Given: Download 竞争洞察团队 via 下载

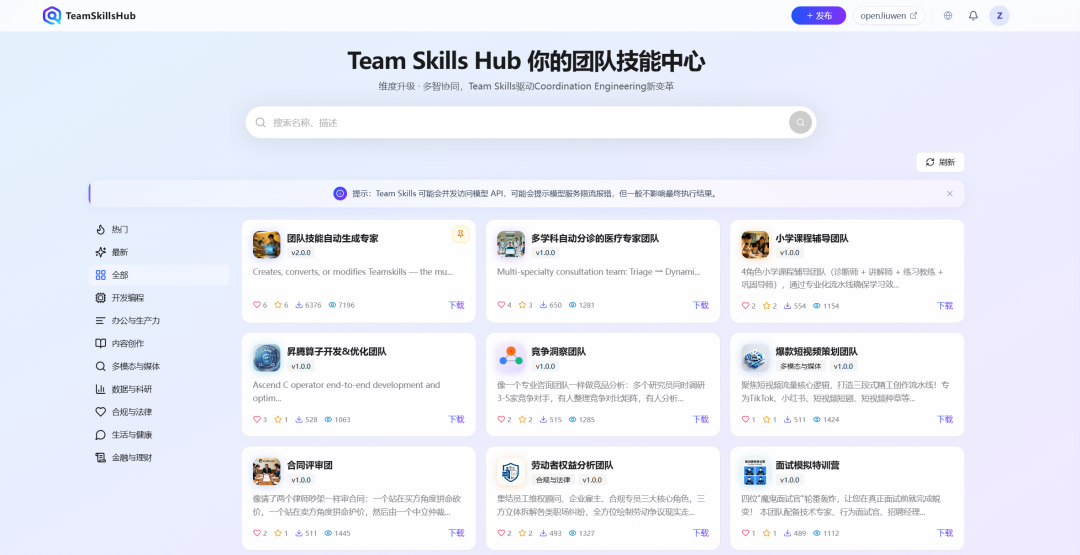Looking at the screenshot, I should (x=700, y=419).
